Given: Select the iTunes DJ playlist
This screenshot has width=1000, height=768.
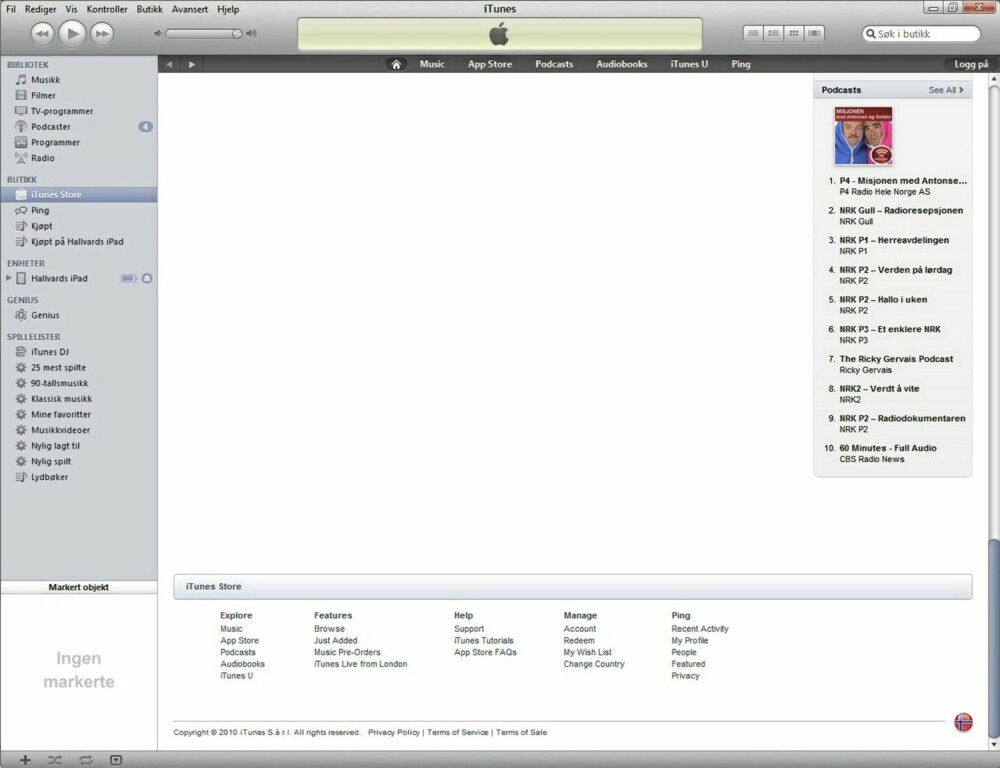Looking at the screenshot, I should [x=78, y=351].
